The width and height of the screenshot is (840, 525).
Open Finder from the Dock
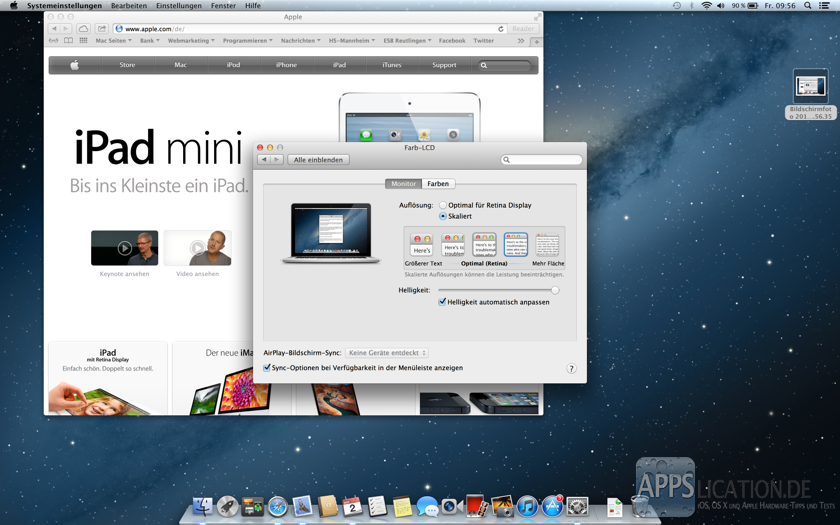pyautogui.click(x=202, y=506)
